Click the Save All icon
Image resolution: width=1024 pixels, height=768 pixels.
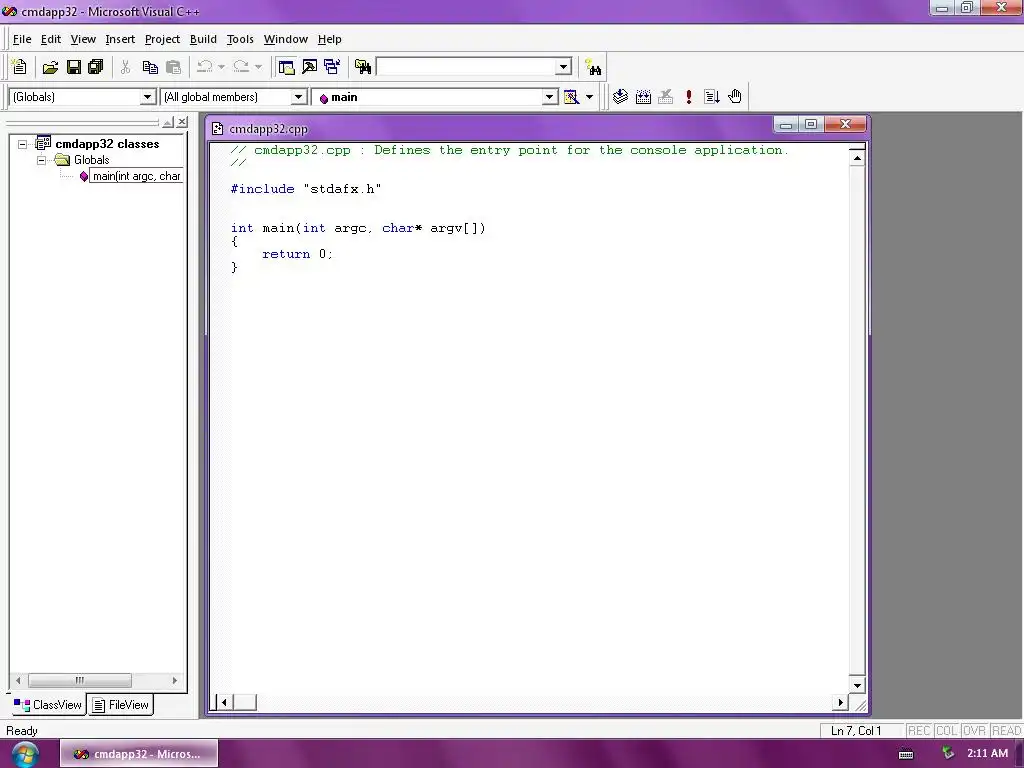pyautogui.click(x=96, y=67)
